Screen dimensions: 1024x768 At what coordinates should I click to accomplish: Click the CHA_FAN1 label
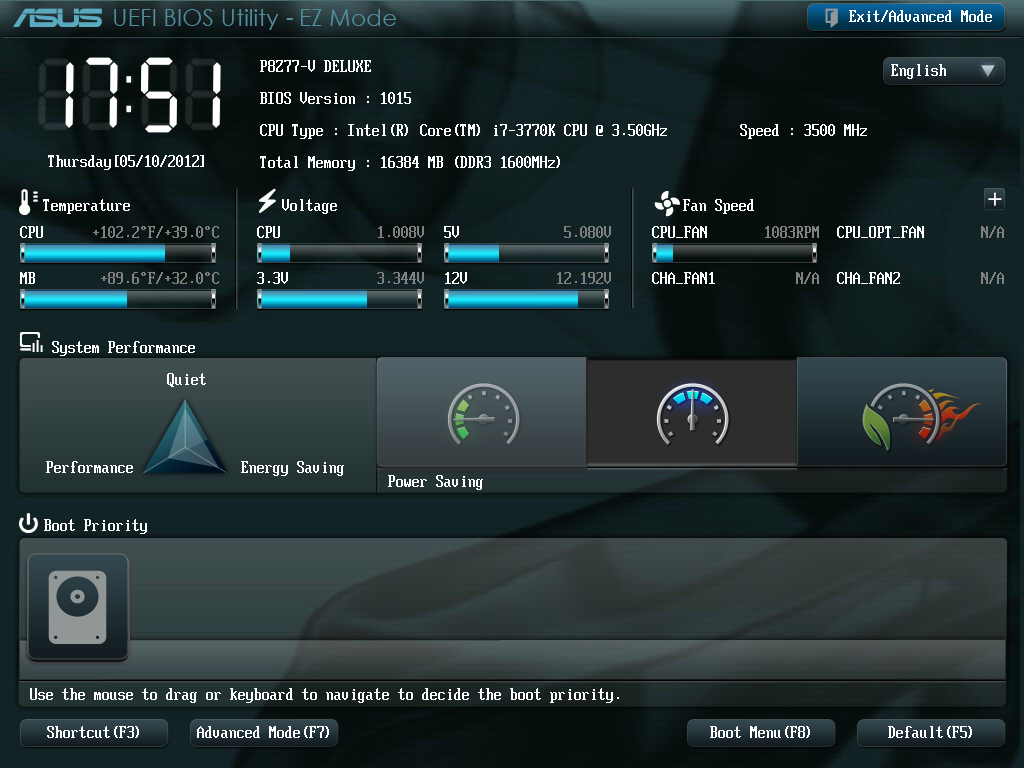coord(683,279)
